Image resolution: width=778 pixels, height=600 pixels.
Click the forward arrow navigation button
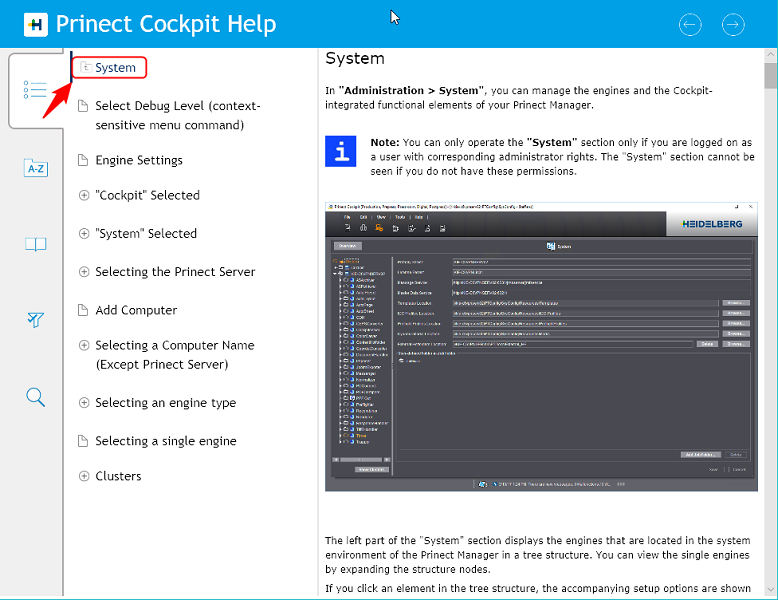[733, 25]
